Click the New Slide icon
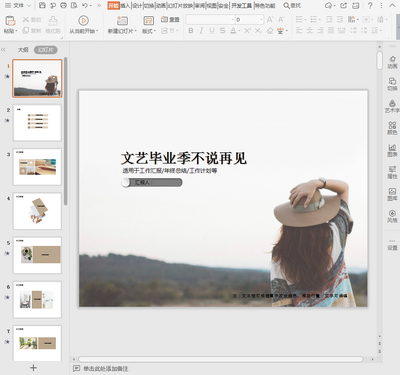This screenshot has height=375, width=400. (122, 21)
